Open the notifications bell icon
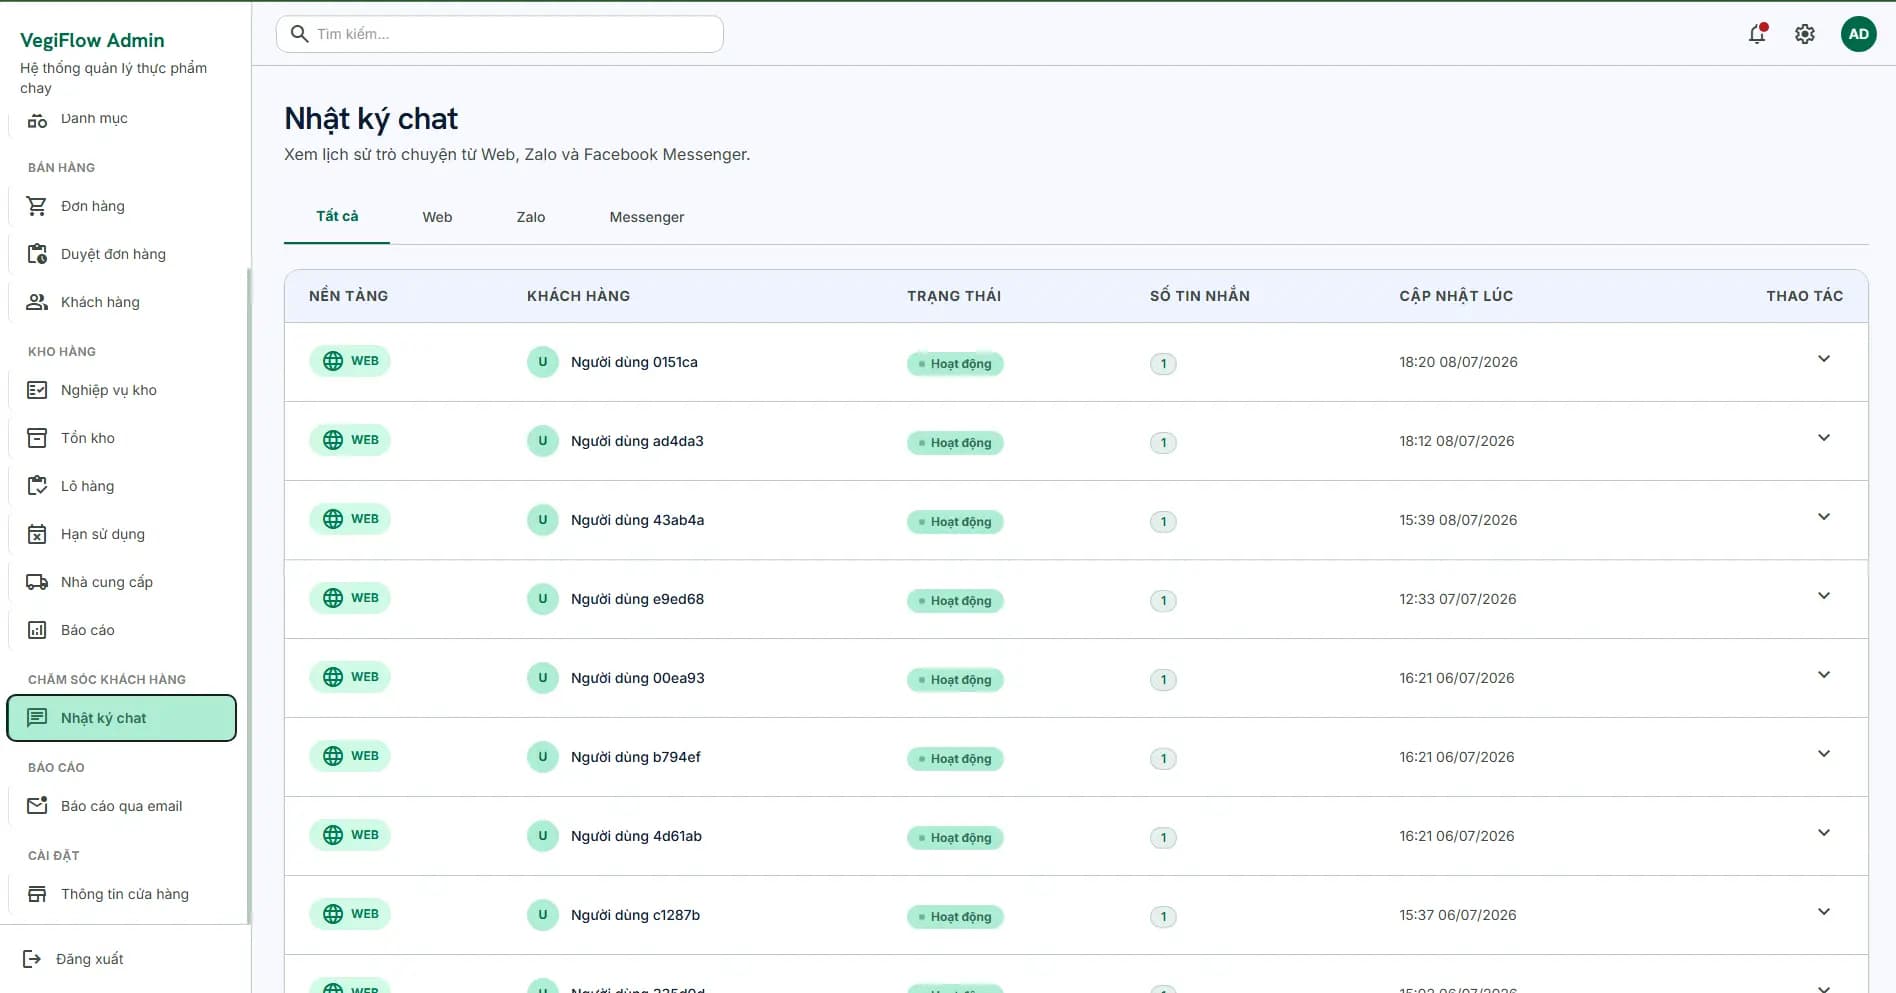The image size is (1896, 993). (1757, 34)
